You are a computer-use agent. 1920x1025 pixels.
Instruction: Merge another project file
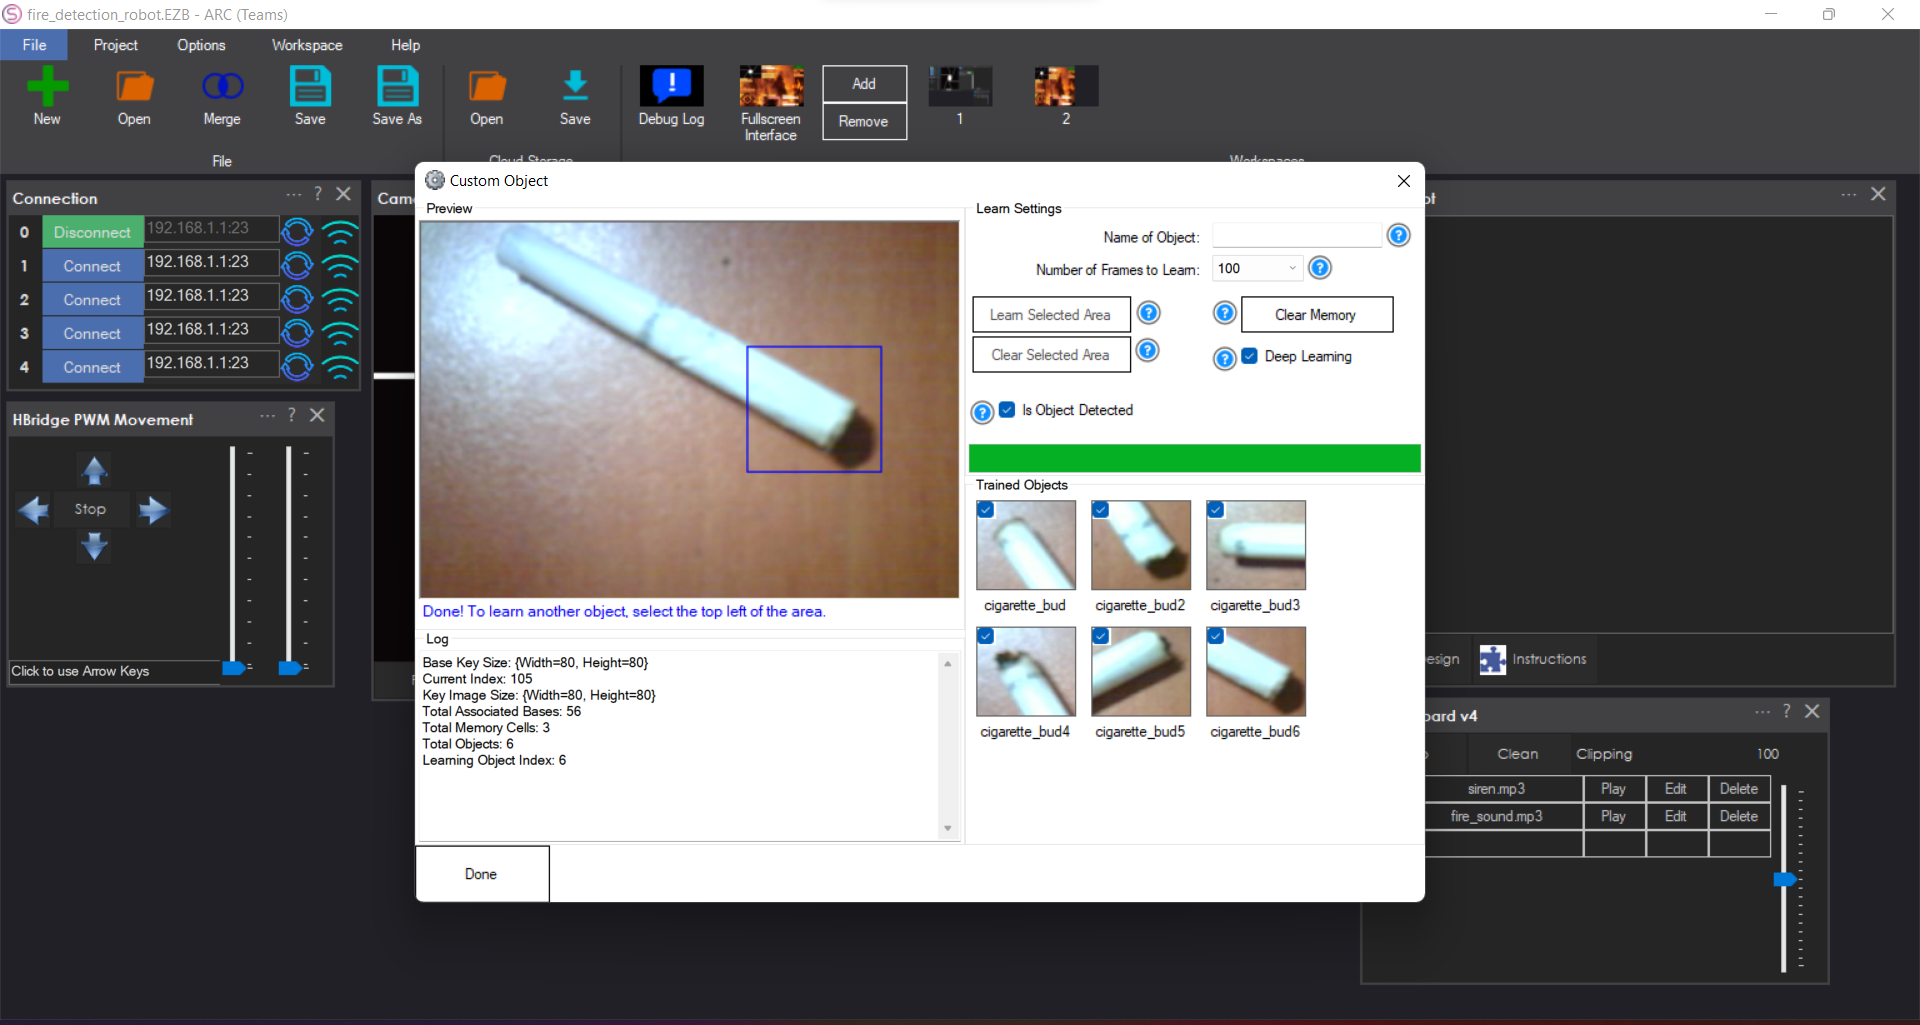click(x=221, y=95)
